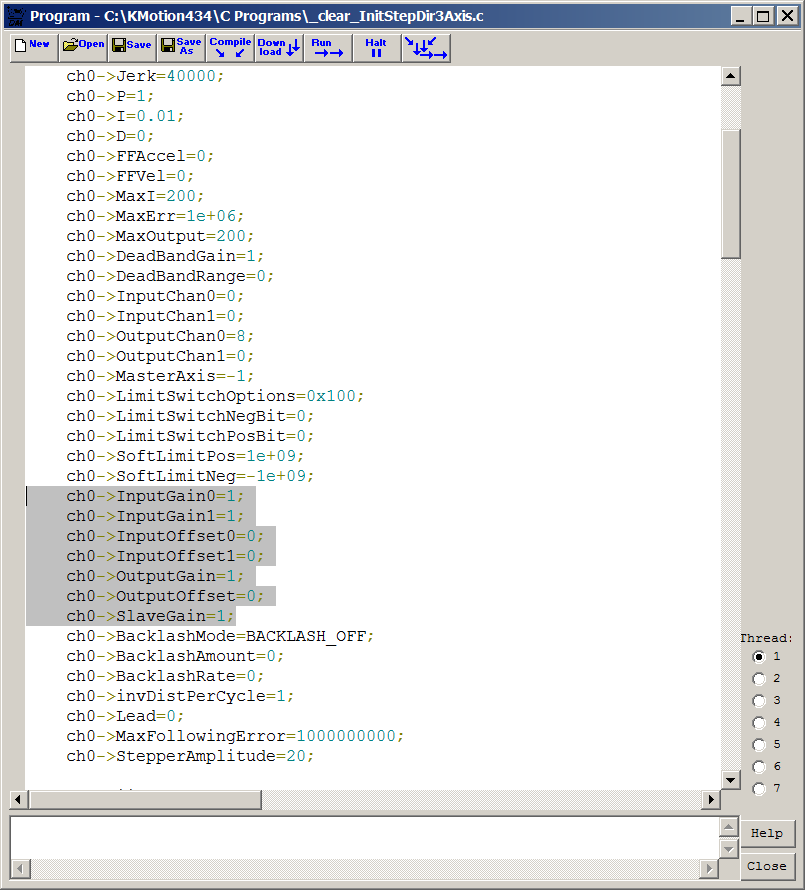The width and height of the screenshot is (805, 890).
Task: Click the line ch0->Lead=0;
Action: pyautogui.click(x=125, y=716)
